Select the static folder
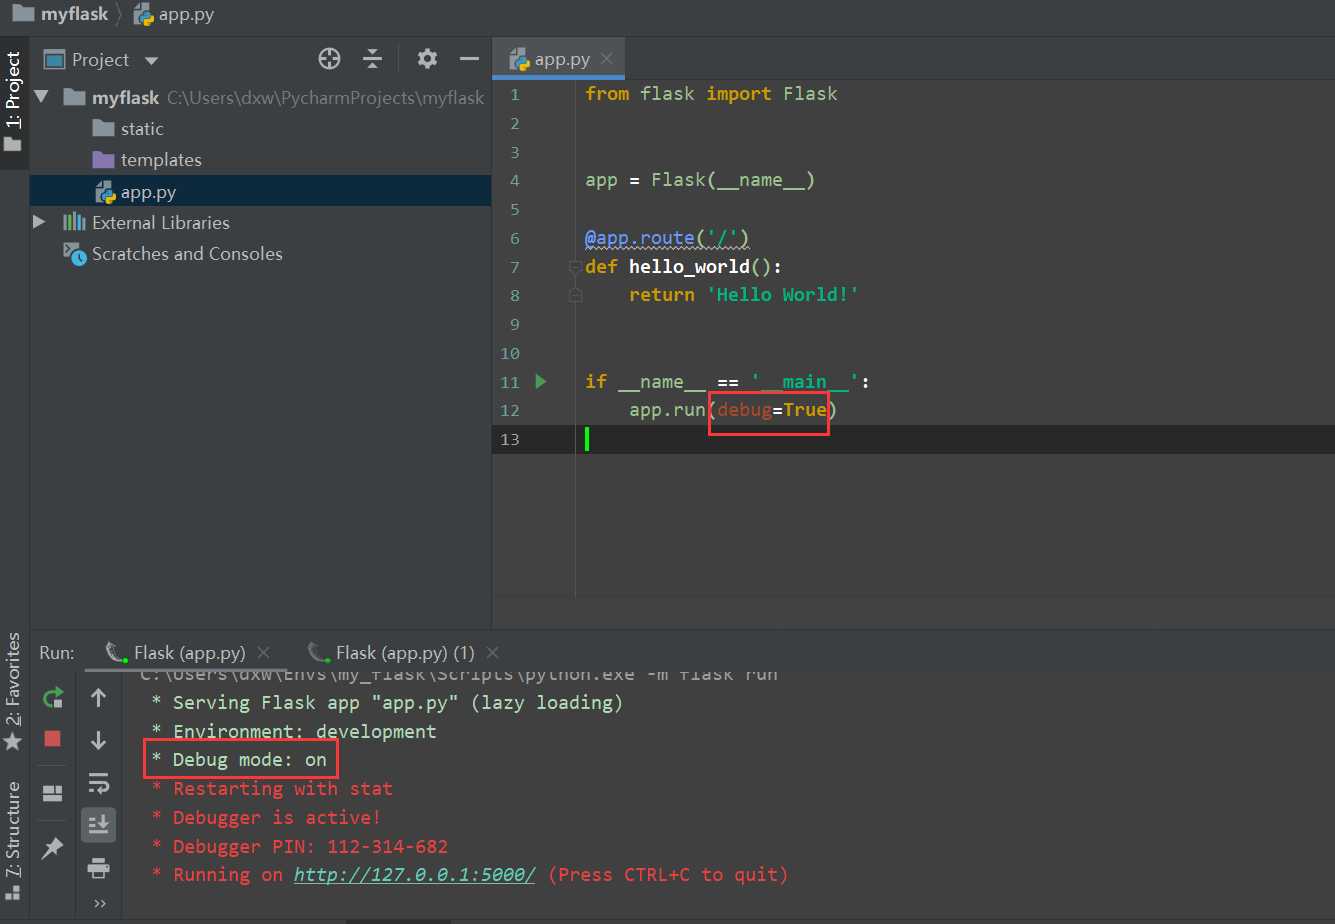 pyautogui.click(x=128, y=128)
